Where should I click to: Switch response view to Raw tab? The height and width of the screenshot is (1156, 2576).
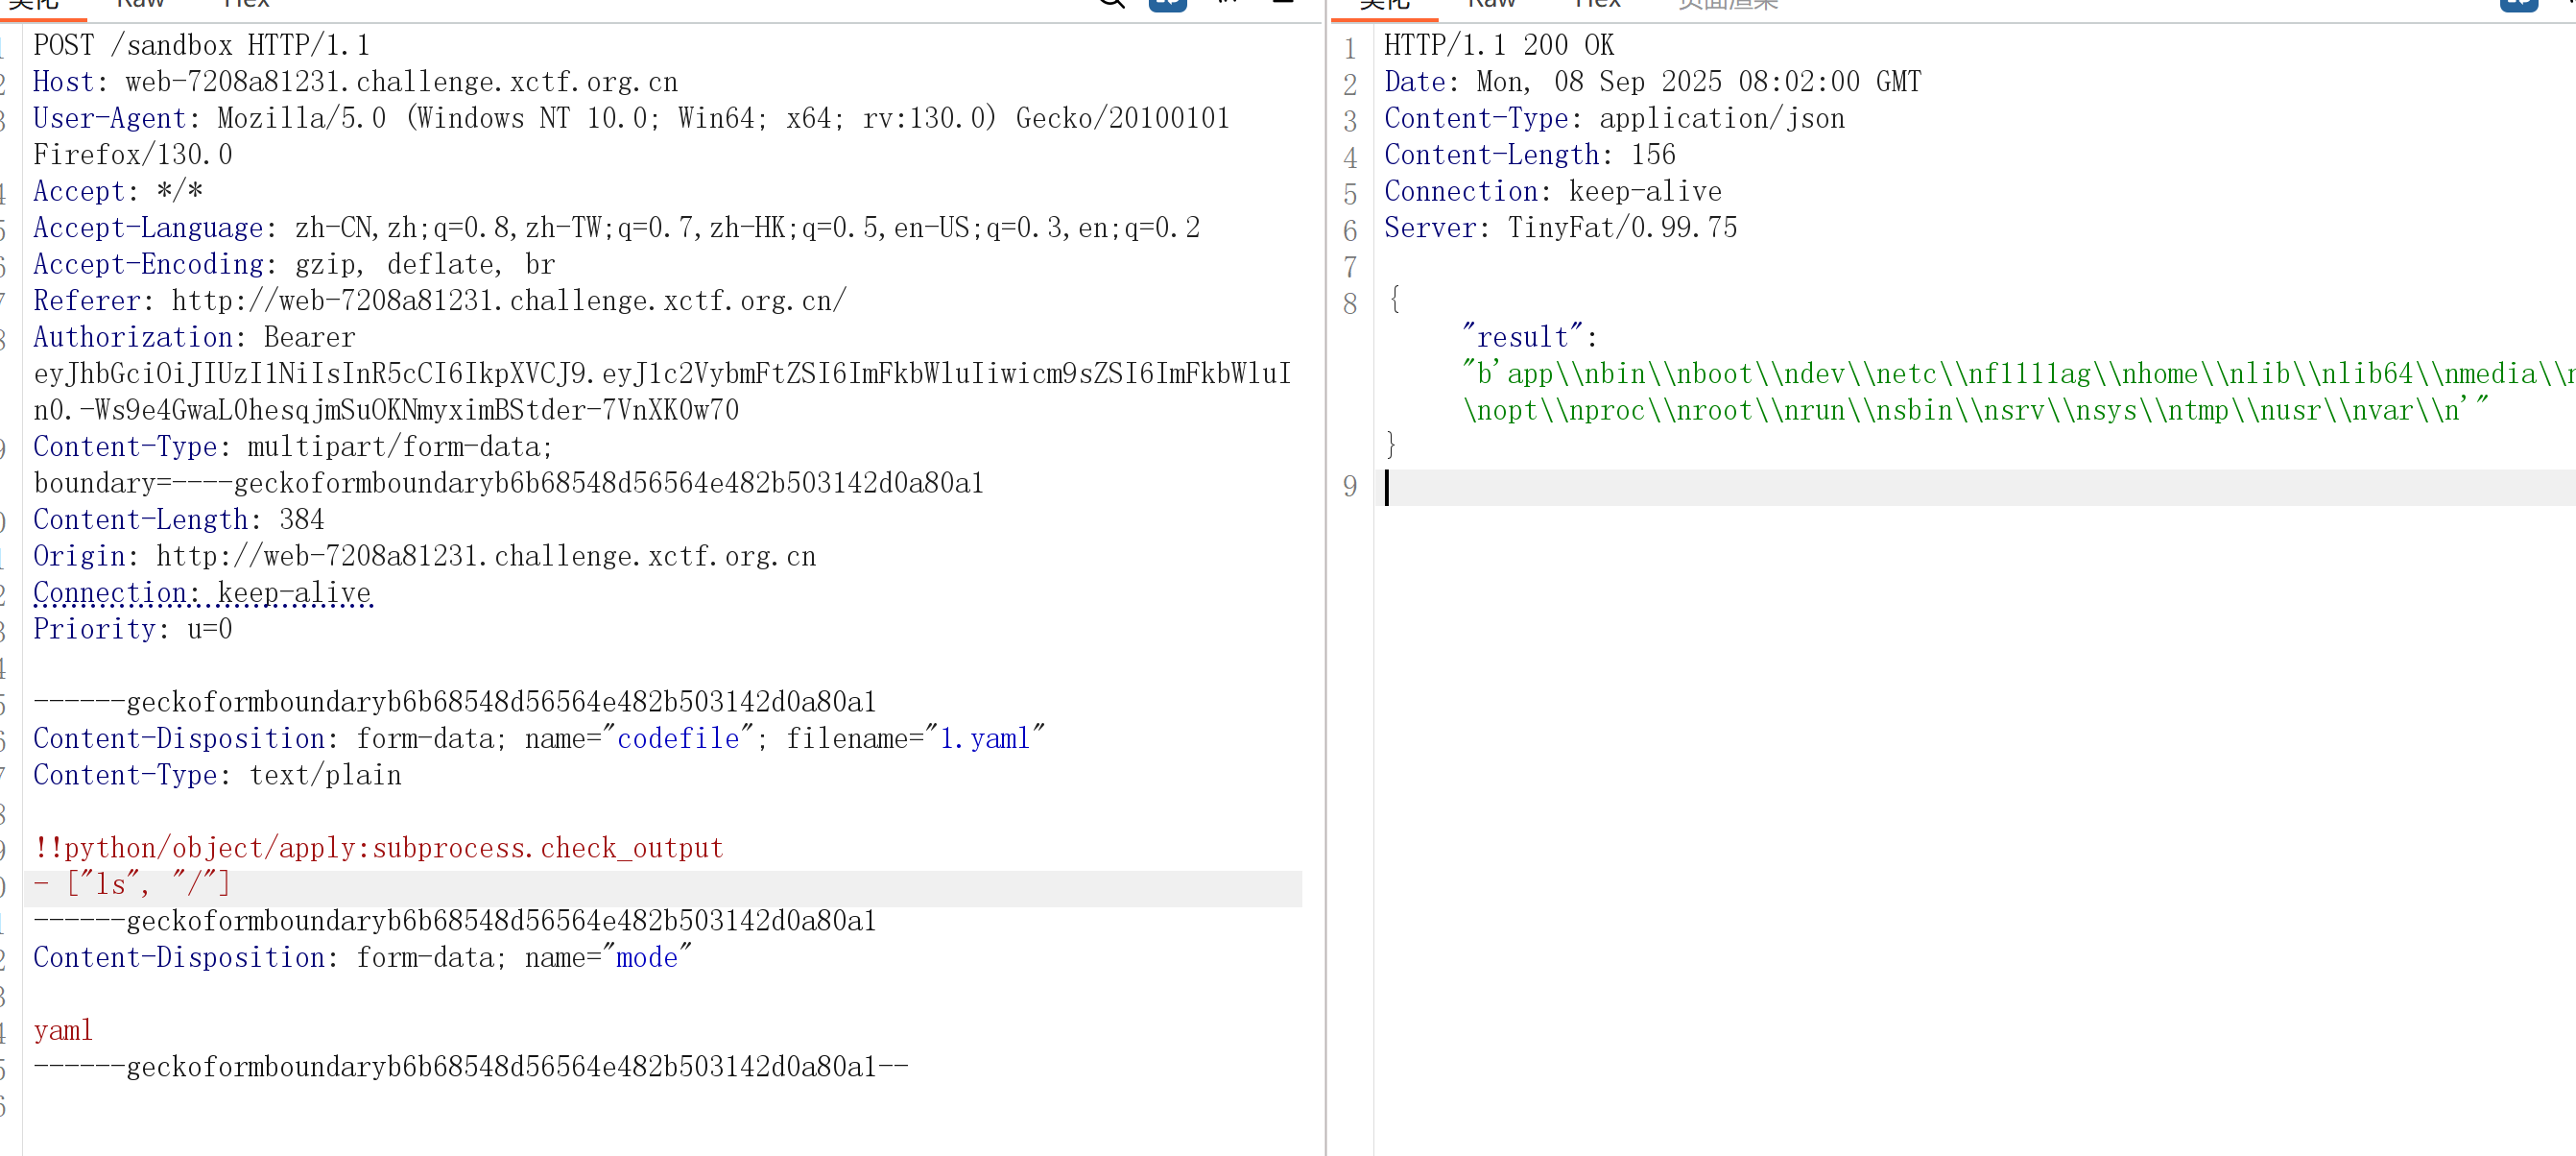[1491, 4]
